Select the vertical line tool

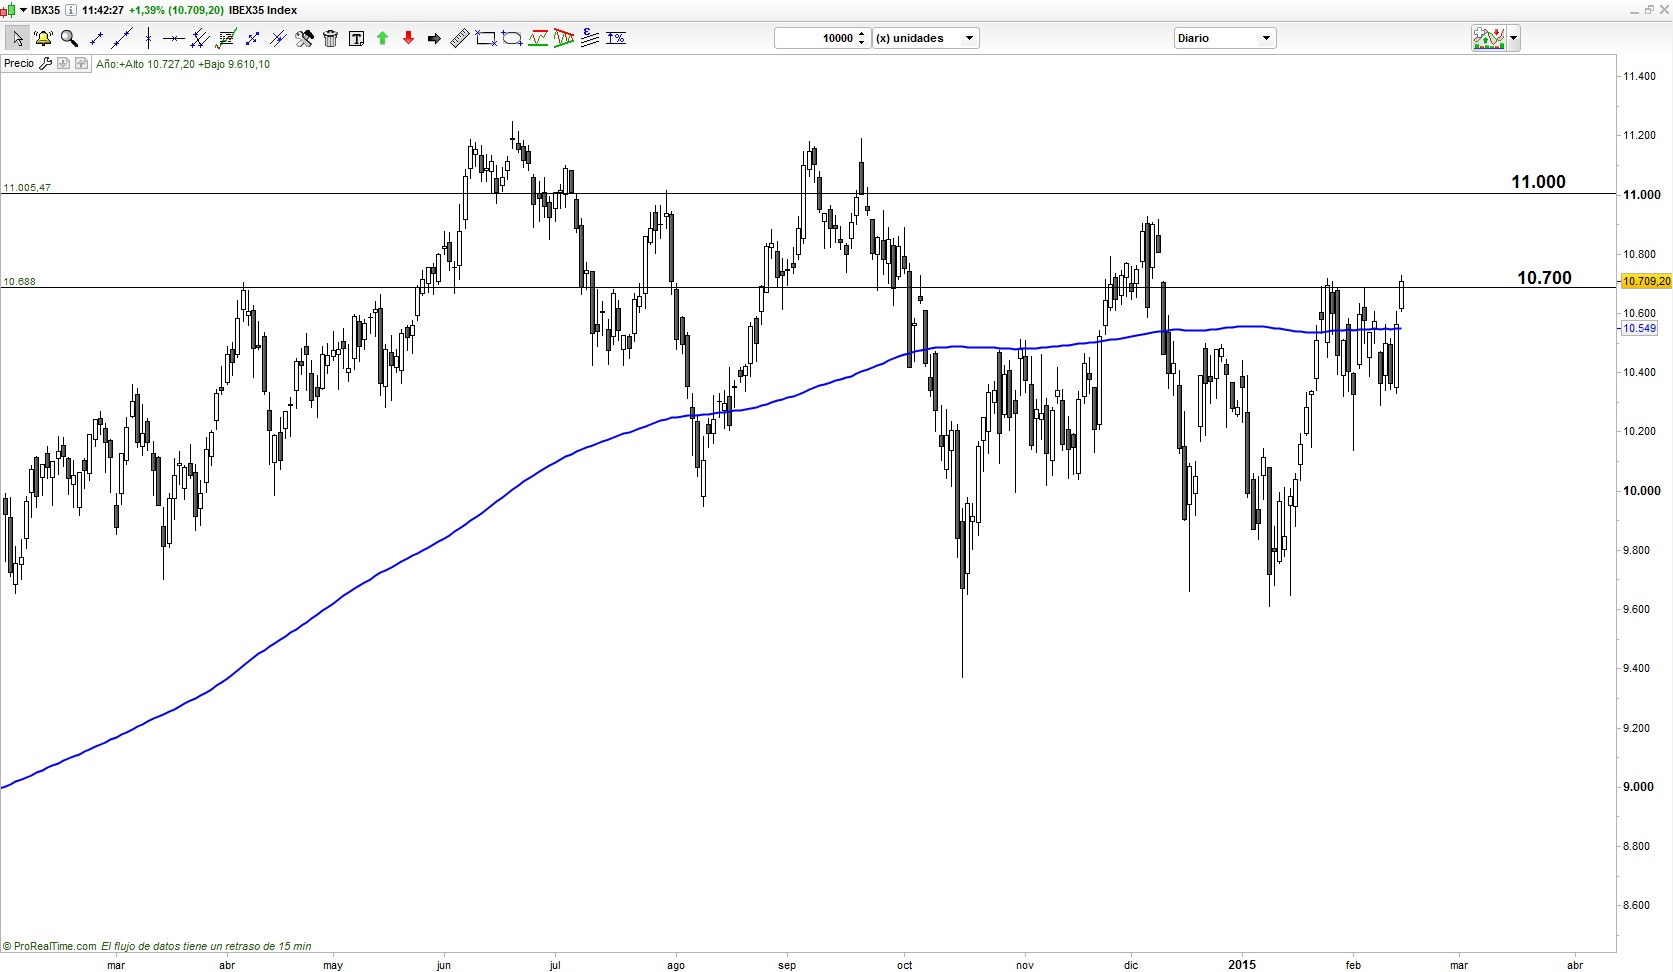[x=148, y=38]
